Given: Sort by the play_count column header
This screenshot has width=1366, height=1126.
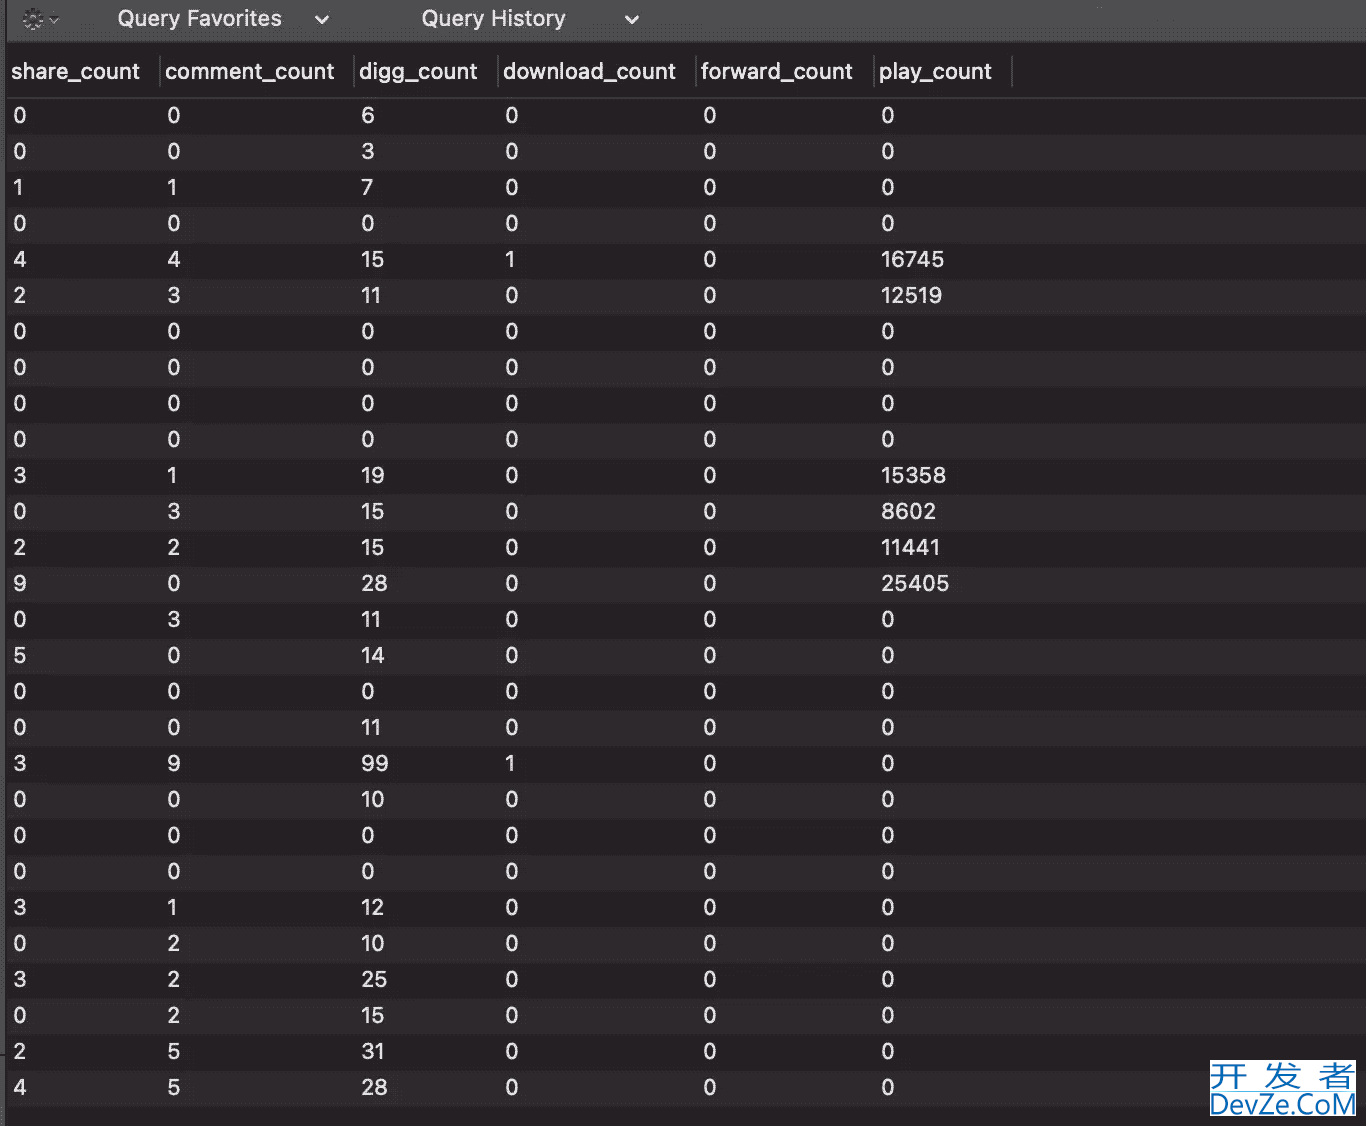Looking at the screenshot, I should point(935,72).
